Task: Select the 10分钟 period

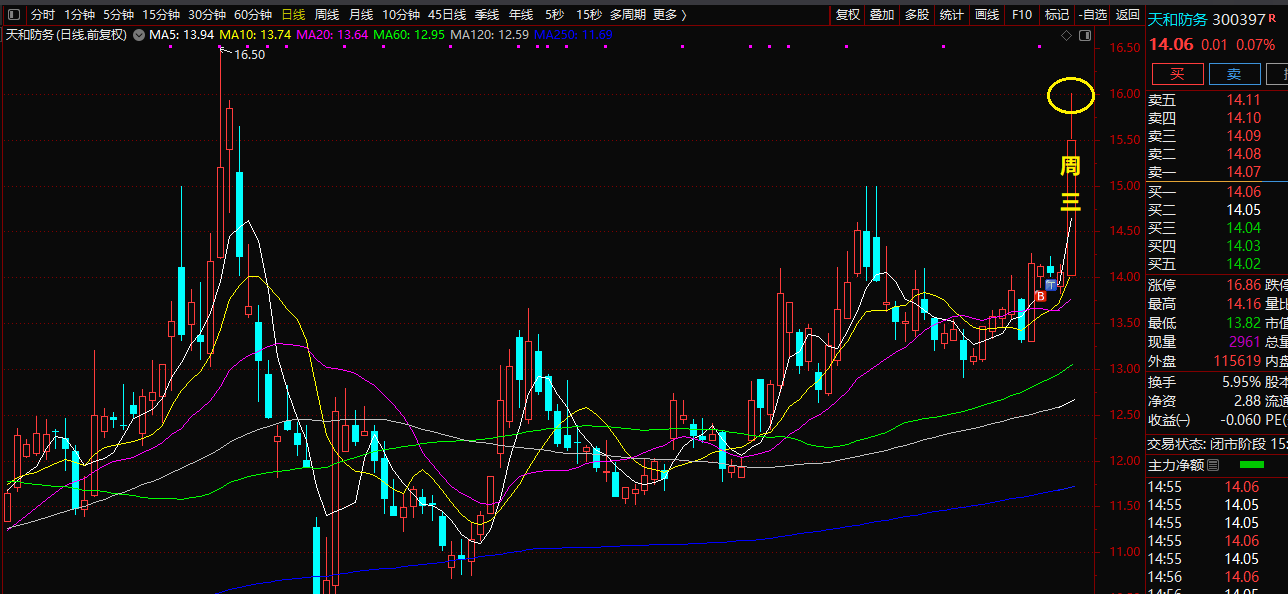Action: pos(401,15)
